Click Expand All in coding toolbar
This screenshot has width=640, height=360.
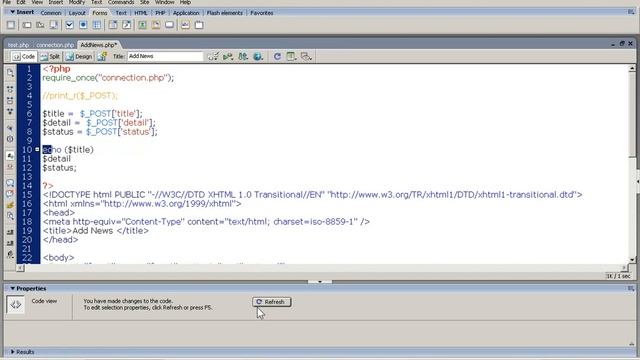10,112
